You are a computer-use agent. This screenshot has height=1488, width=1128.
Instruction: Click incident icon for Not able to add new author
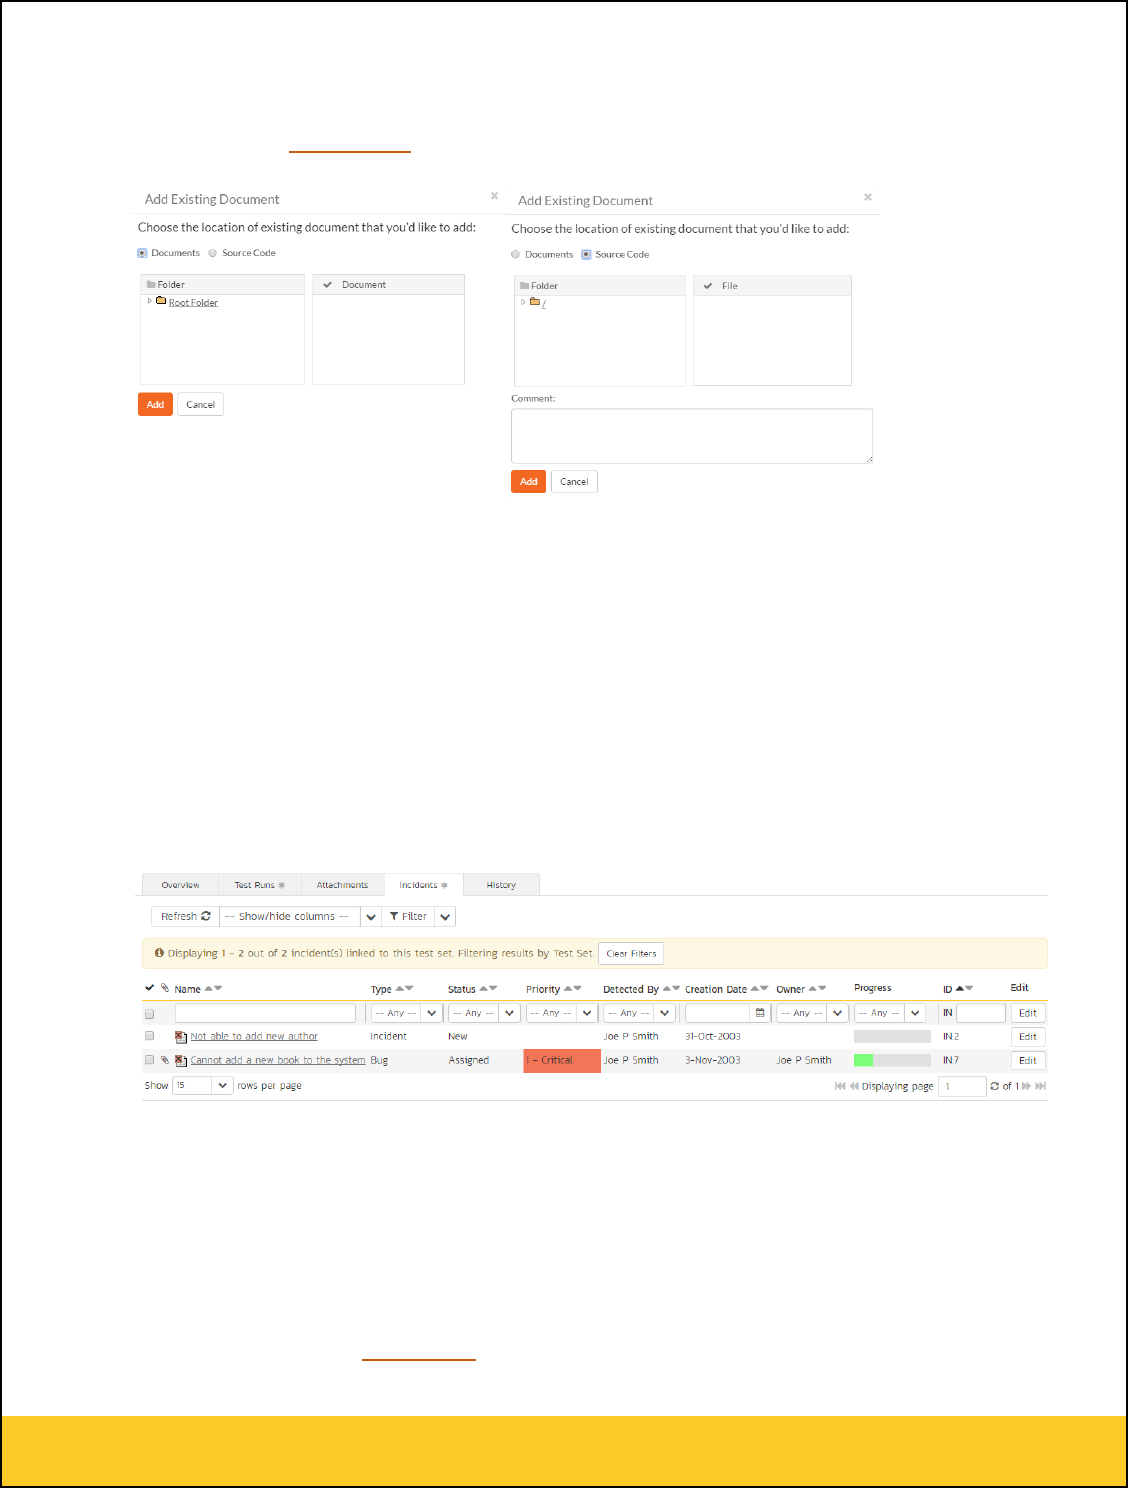pyautogui.click(x=181, y=1037)
